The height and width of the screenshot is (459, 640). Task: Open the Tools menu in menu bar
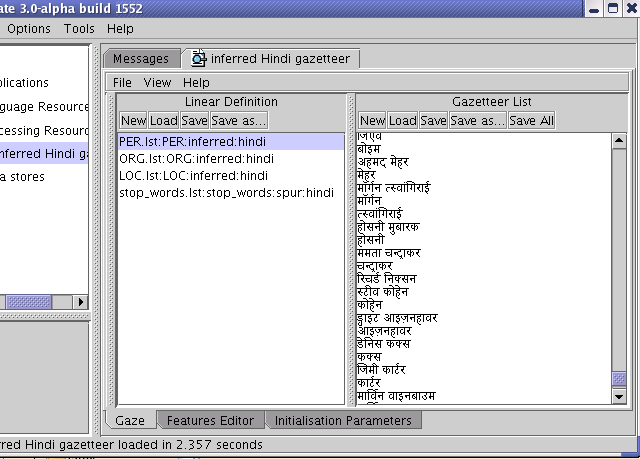(x=79, y=29)
